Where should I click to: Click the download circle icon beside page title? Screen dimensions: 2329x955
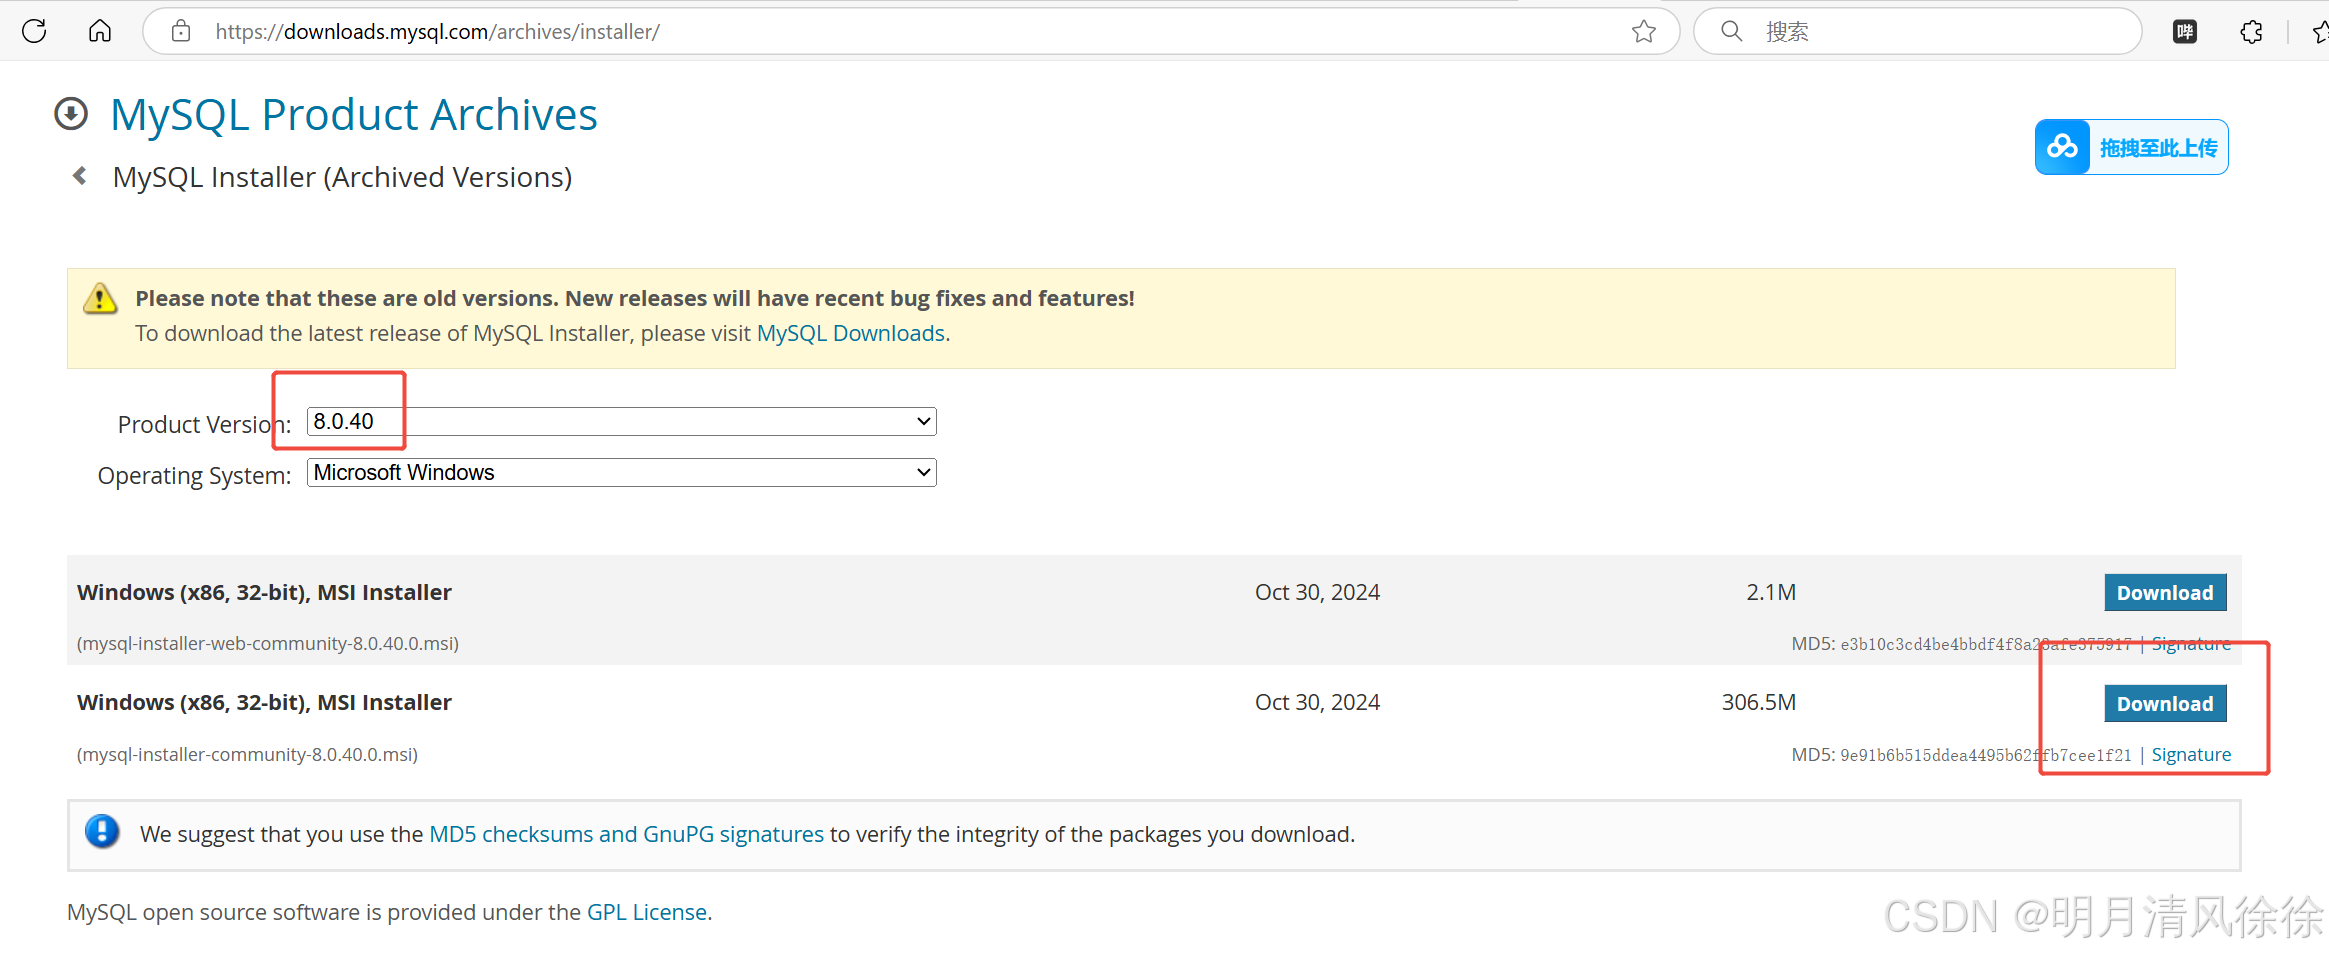71,114
